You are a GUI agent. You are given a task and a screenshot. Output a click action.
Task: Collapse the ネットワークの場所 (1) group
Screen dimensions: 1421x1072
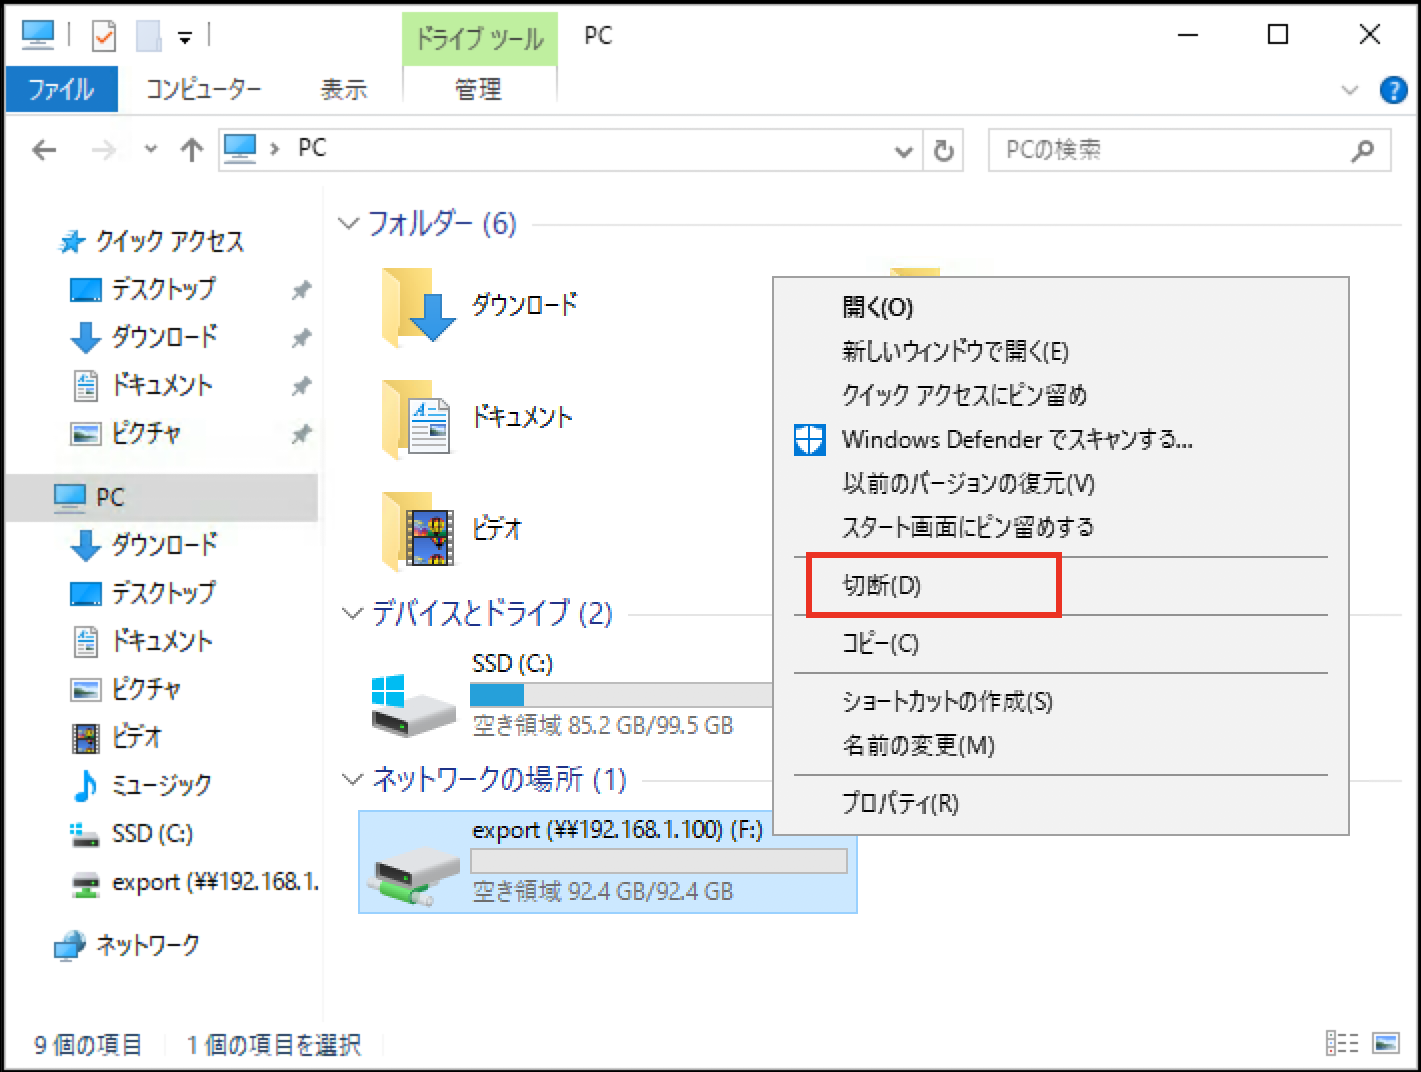pyautogui.click(x=352, y=779)
